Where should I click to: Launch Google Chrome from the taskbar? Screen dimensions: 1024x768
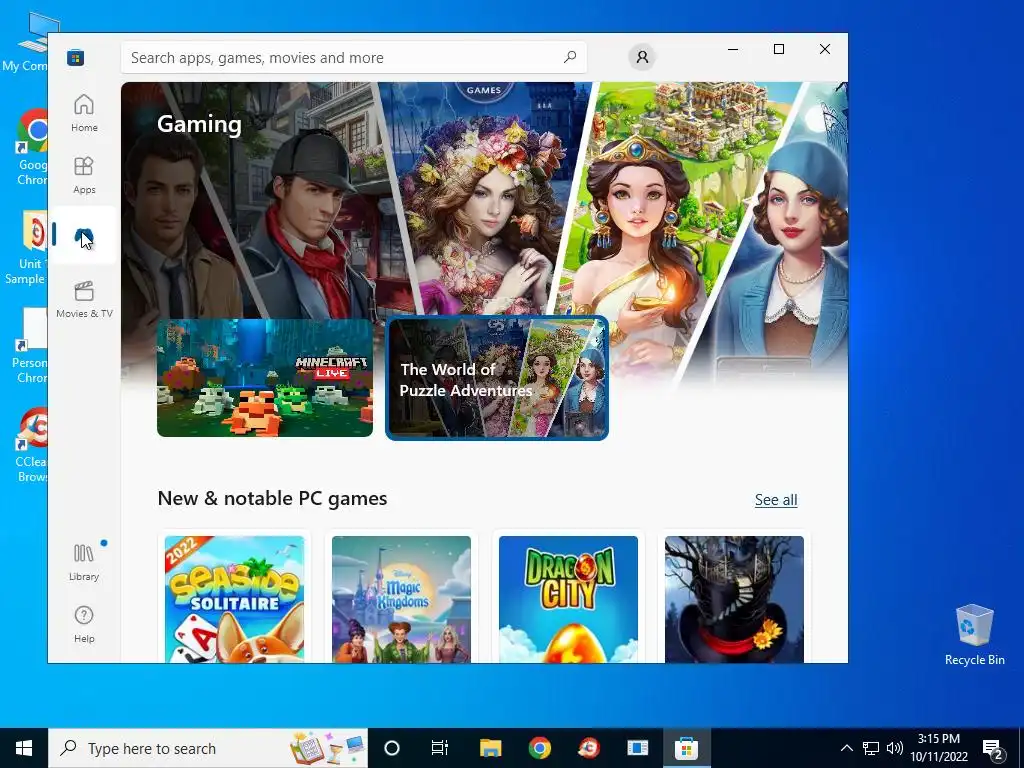click(x=539, y=748)
